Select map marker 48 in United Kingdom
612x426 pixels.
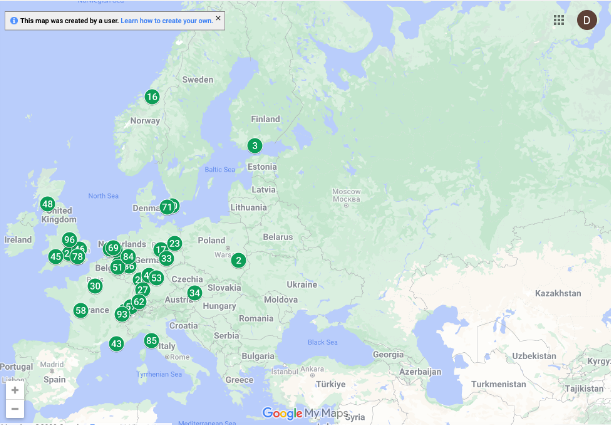point(47,204)
